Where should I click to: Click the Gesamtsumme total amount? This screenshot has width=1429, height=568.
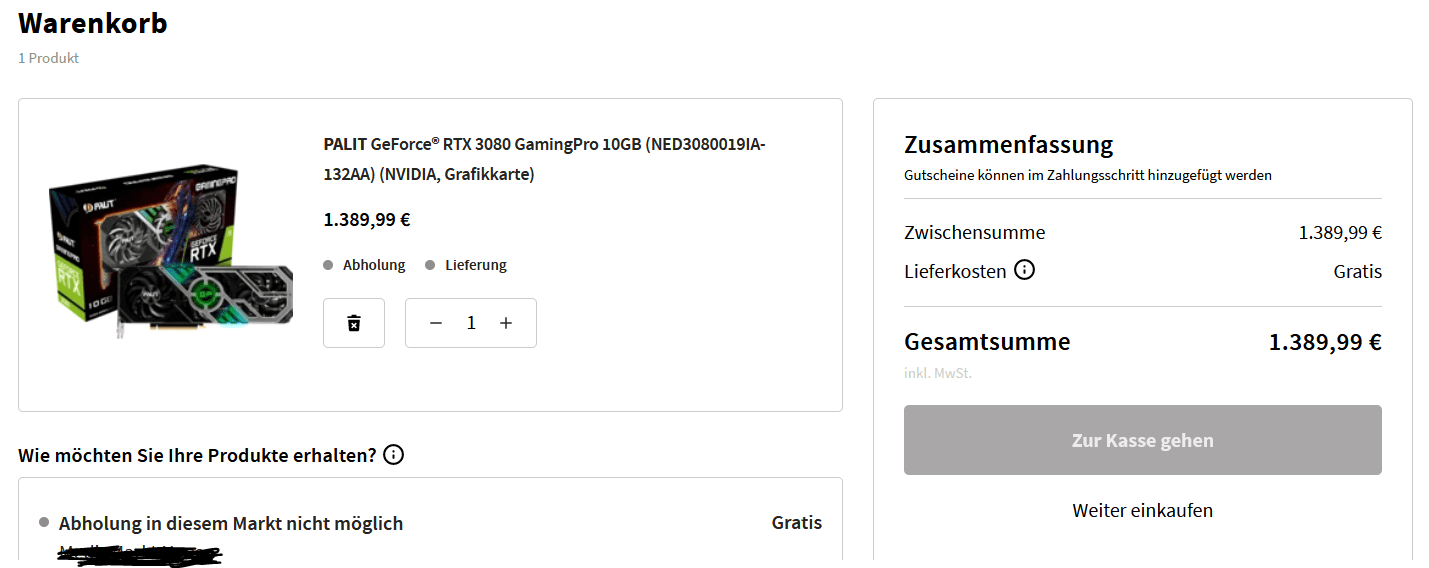(x=1325, y=342)
